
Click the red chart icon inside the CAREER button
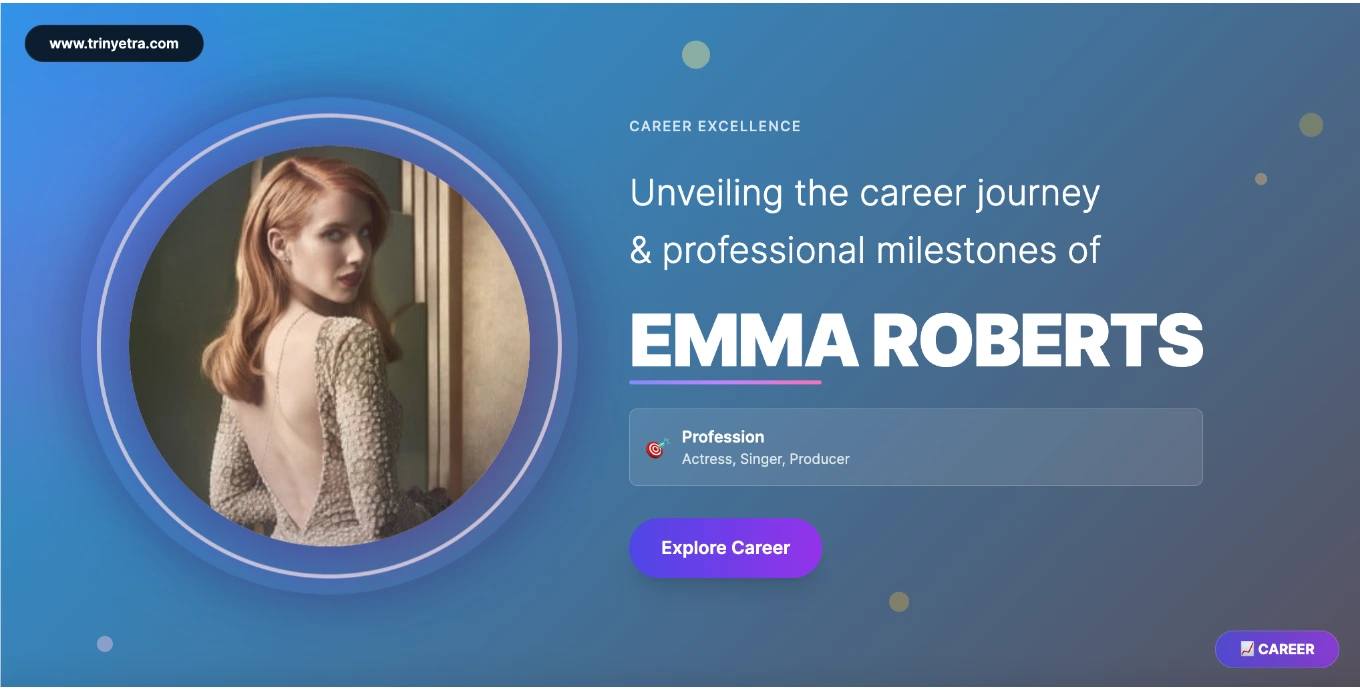coord(1248,648)
